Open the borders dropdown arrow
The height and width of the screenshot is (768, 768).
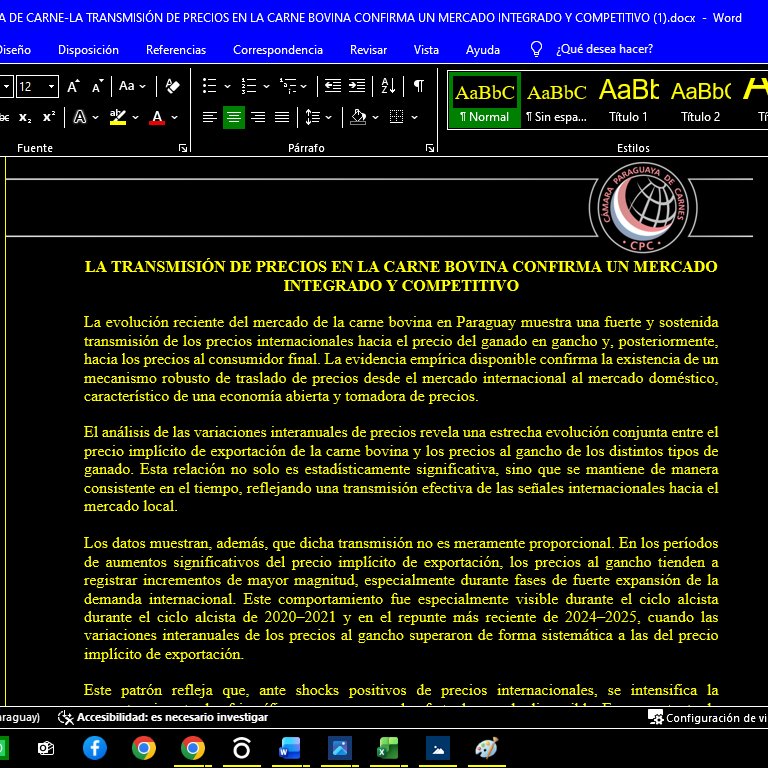point(414,118)
